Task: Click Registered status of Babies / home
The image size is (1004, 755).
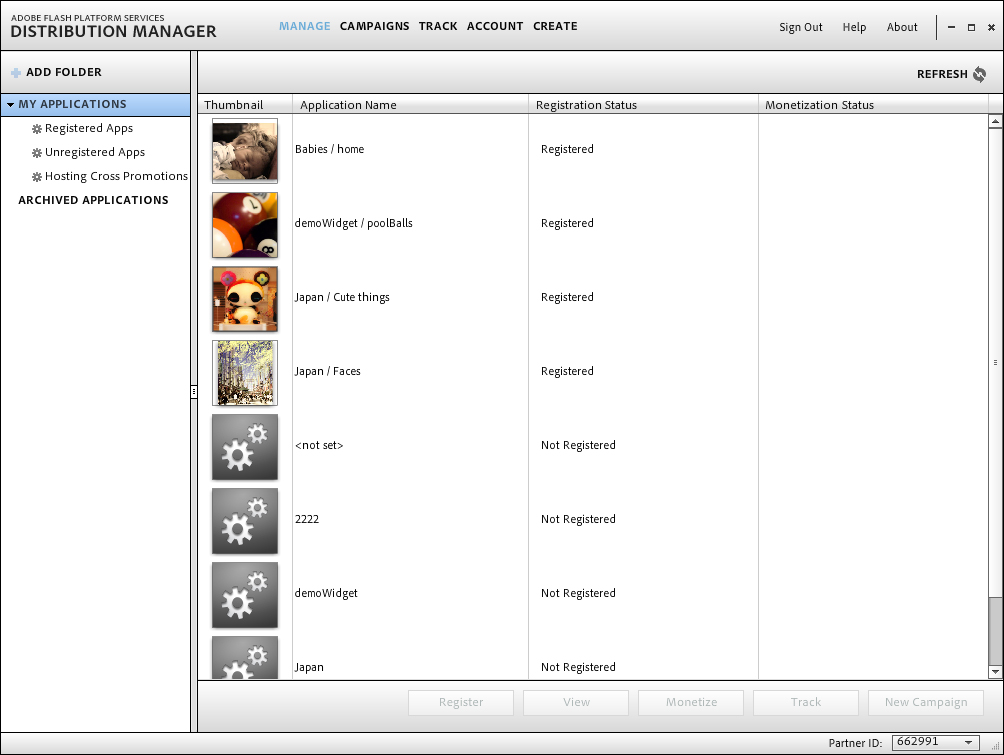Action: click(x=567, y=149)
